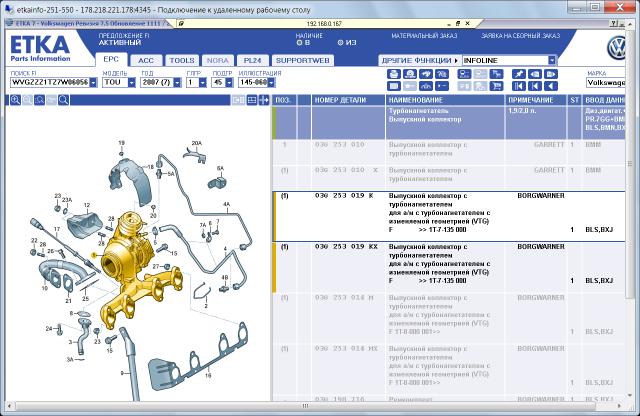
Task: Click the Турбонагнетатель Выпускной коллектор header row
Action: [449, 122]
